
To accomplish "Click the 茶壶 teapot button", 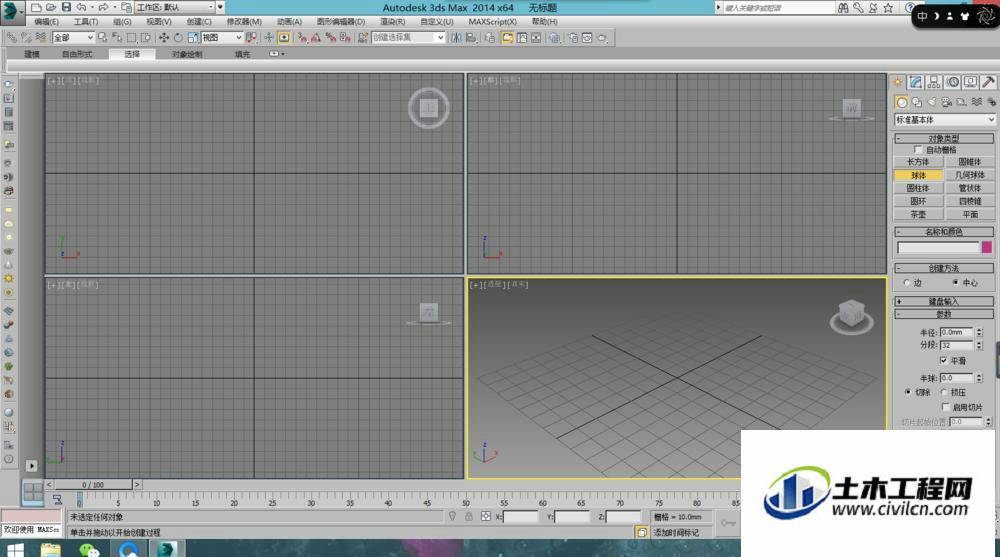I will (x=918, y=214).
